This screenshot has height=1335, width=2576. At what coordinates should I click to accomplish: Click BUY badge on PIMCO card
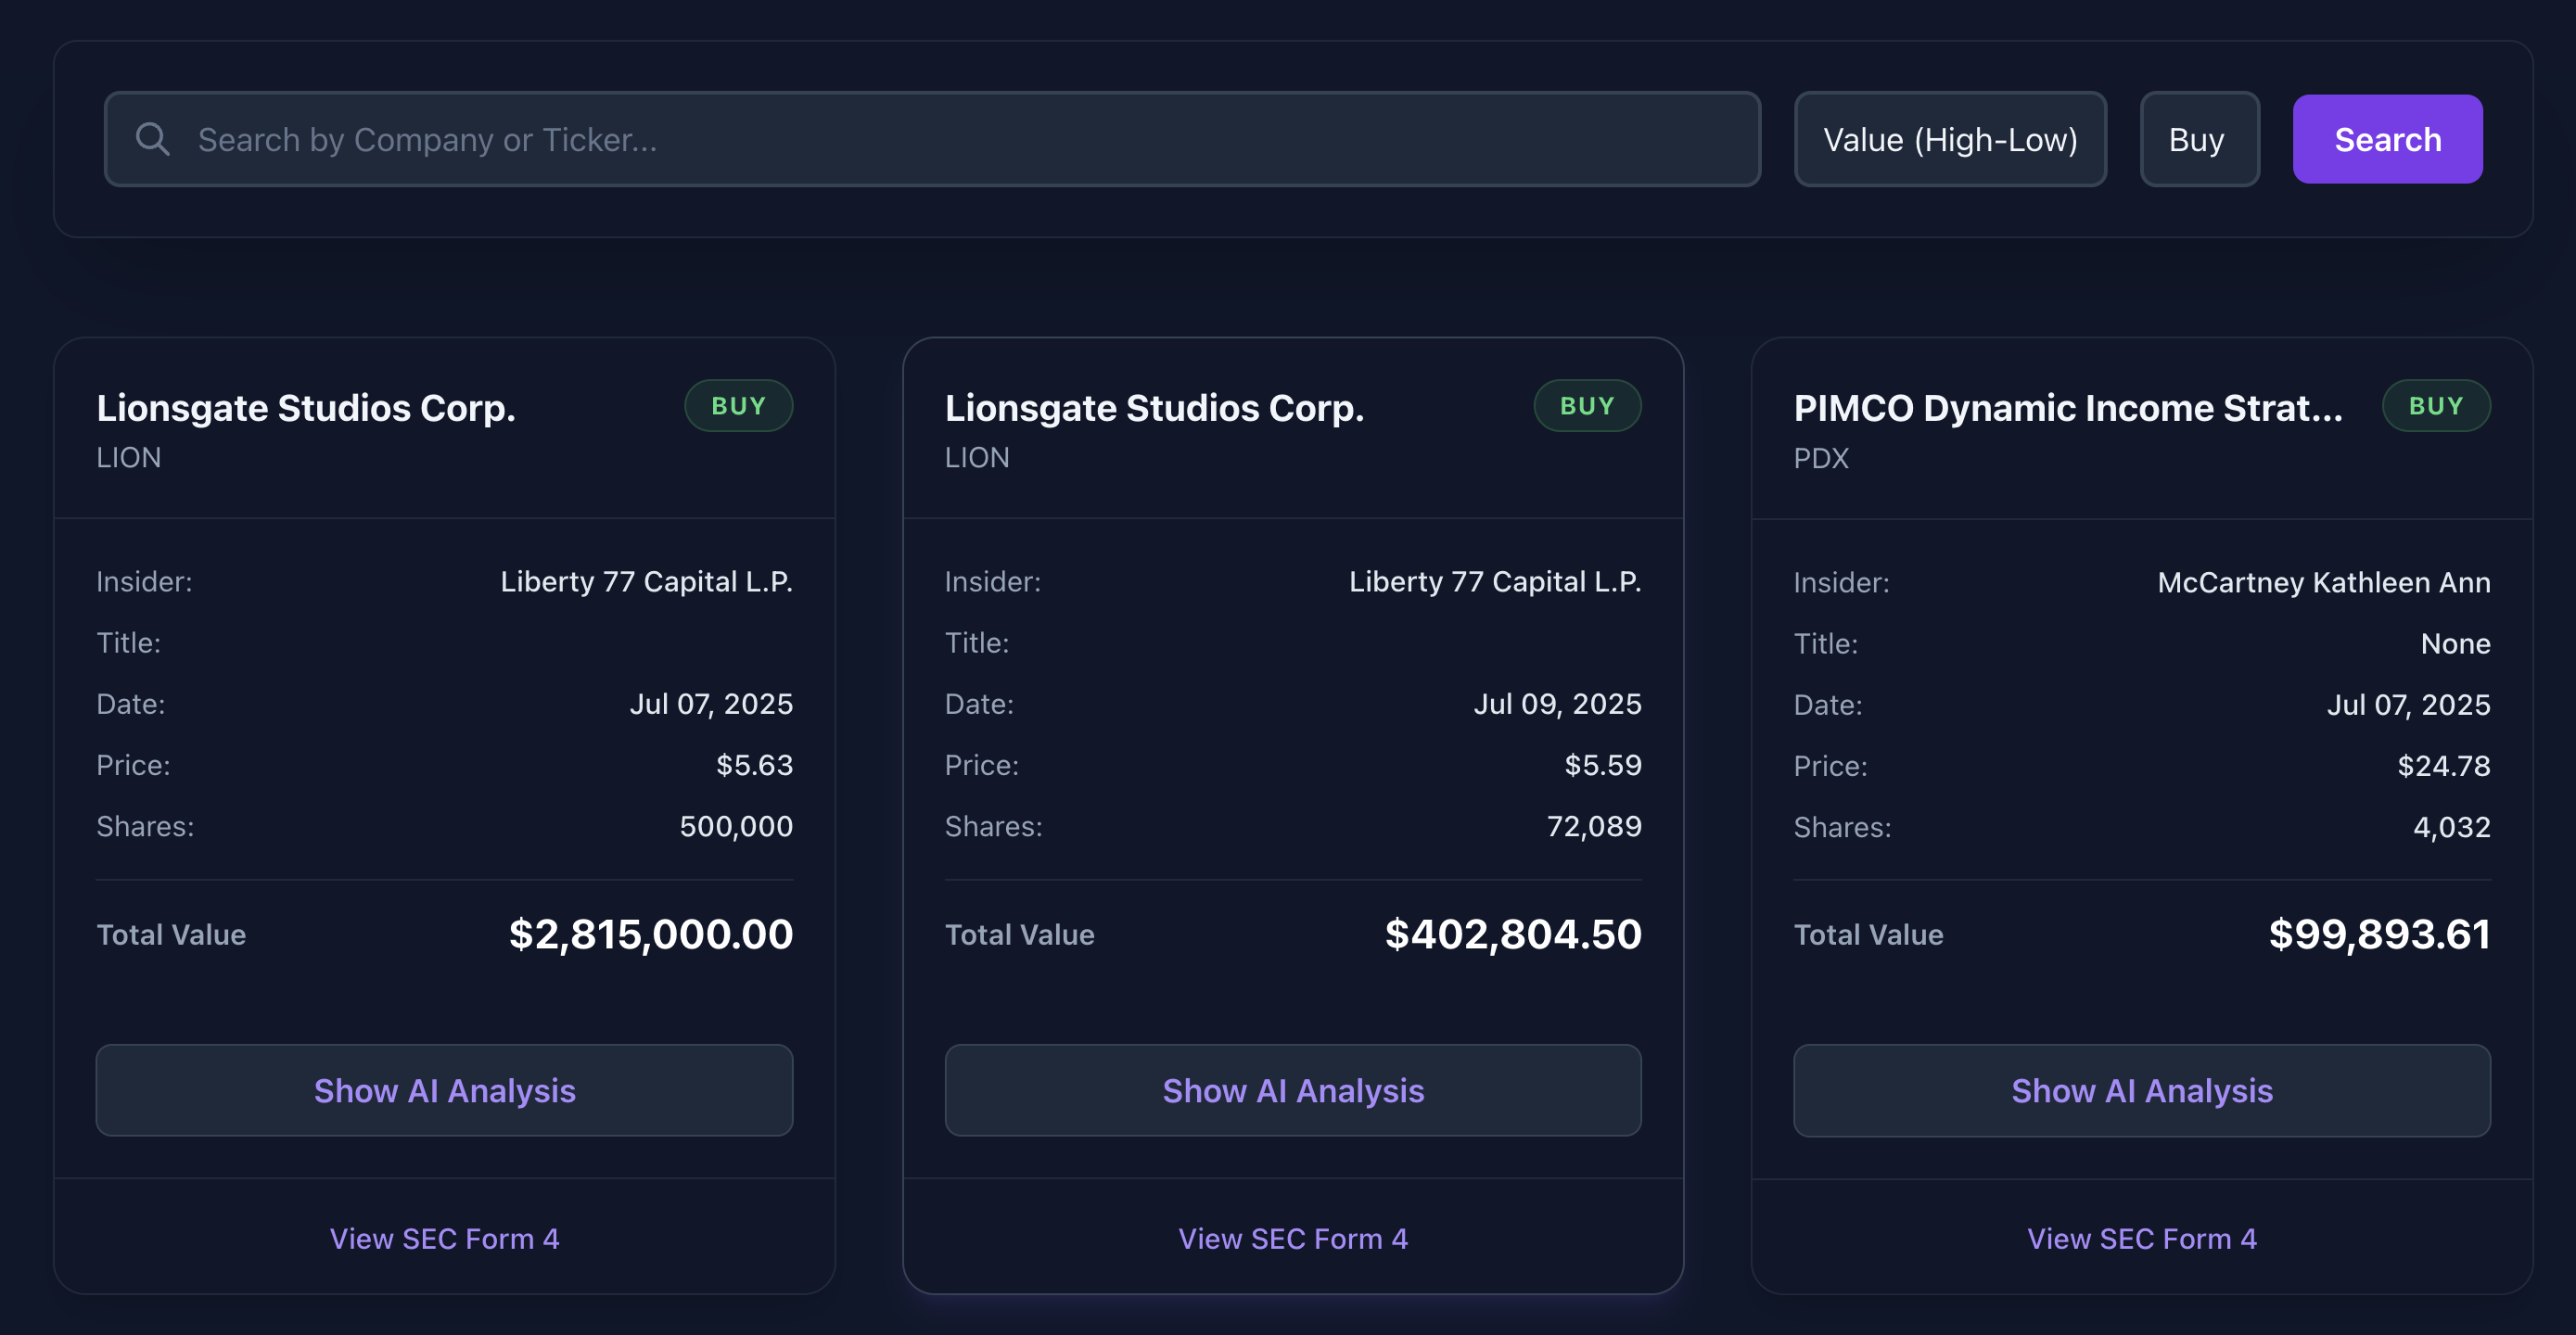pyautogui.click(x=2436, y=406)
